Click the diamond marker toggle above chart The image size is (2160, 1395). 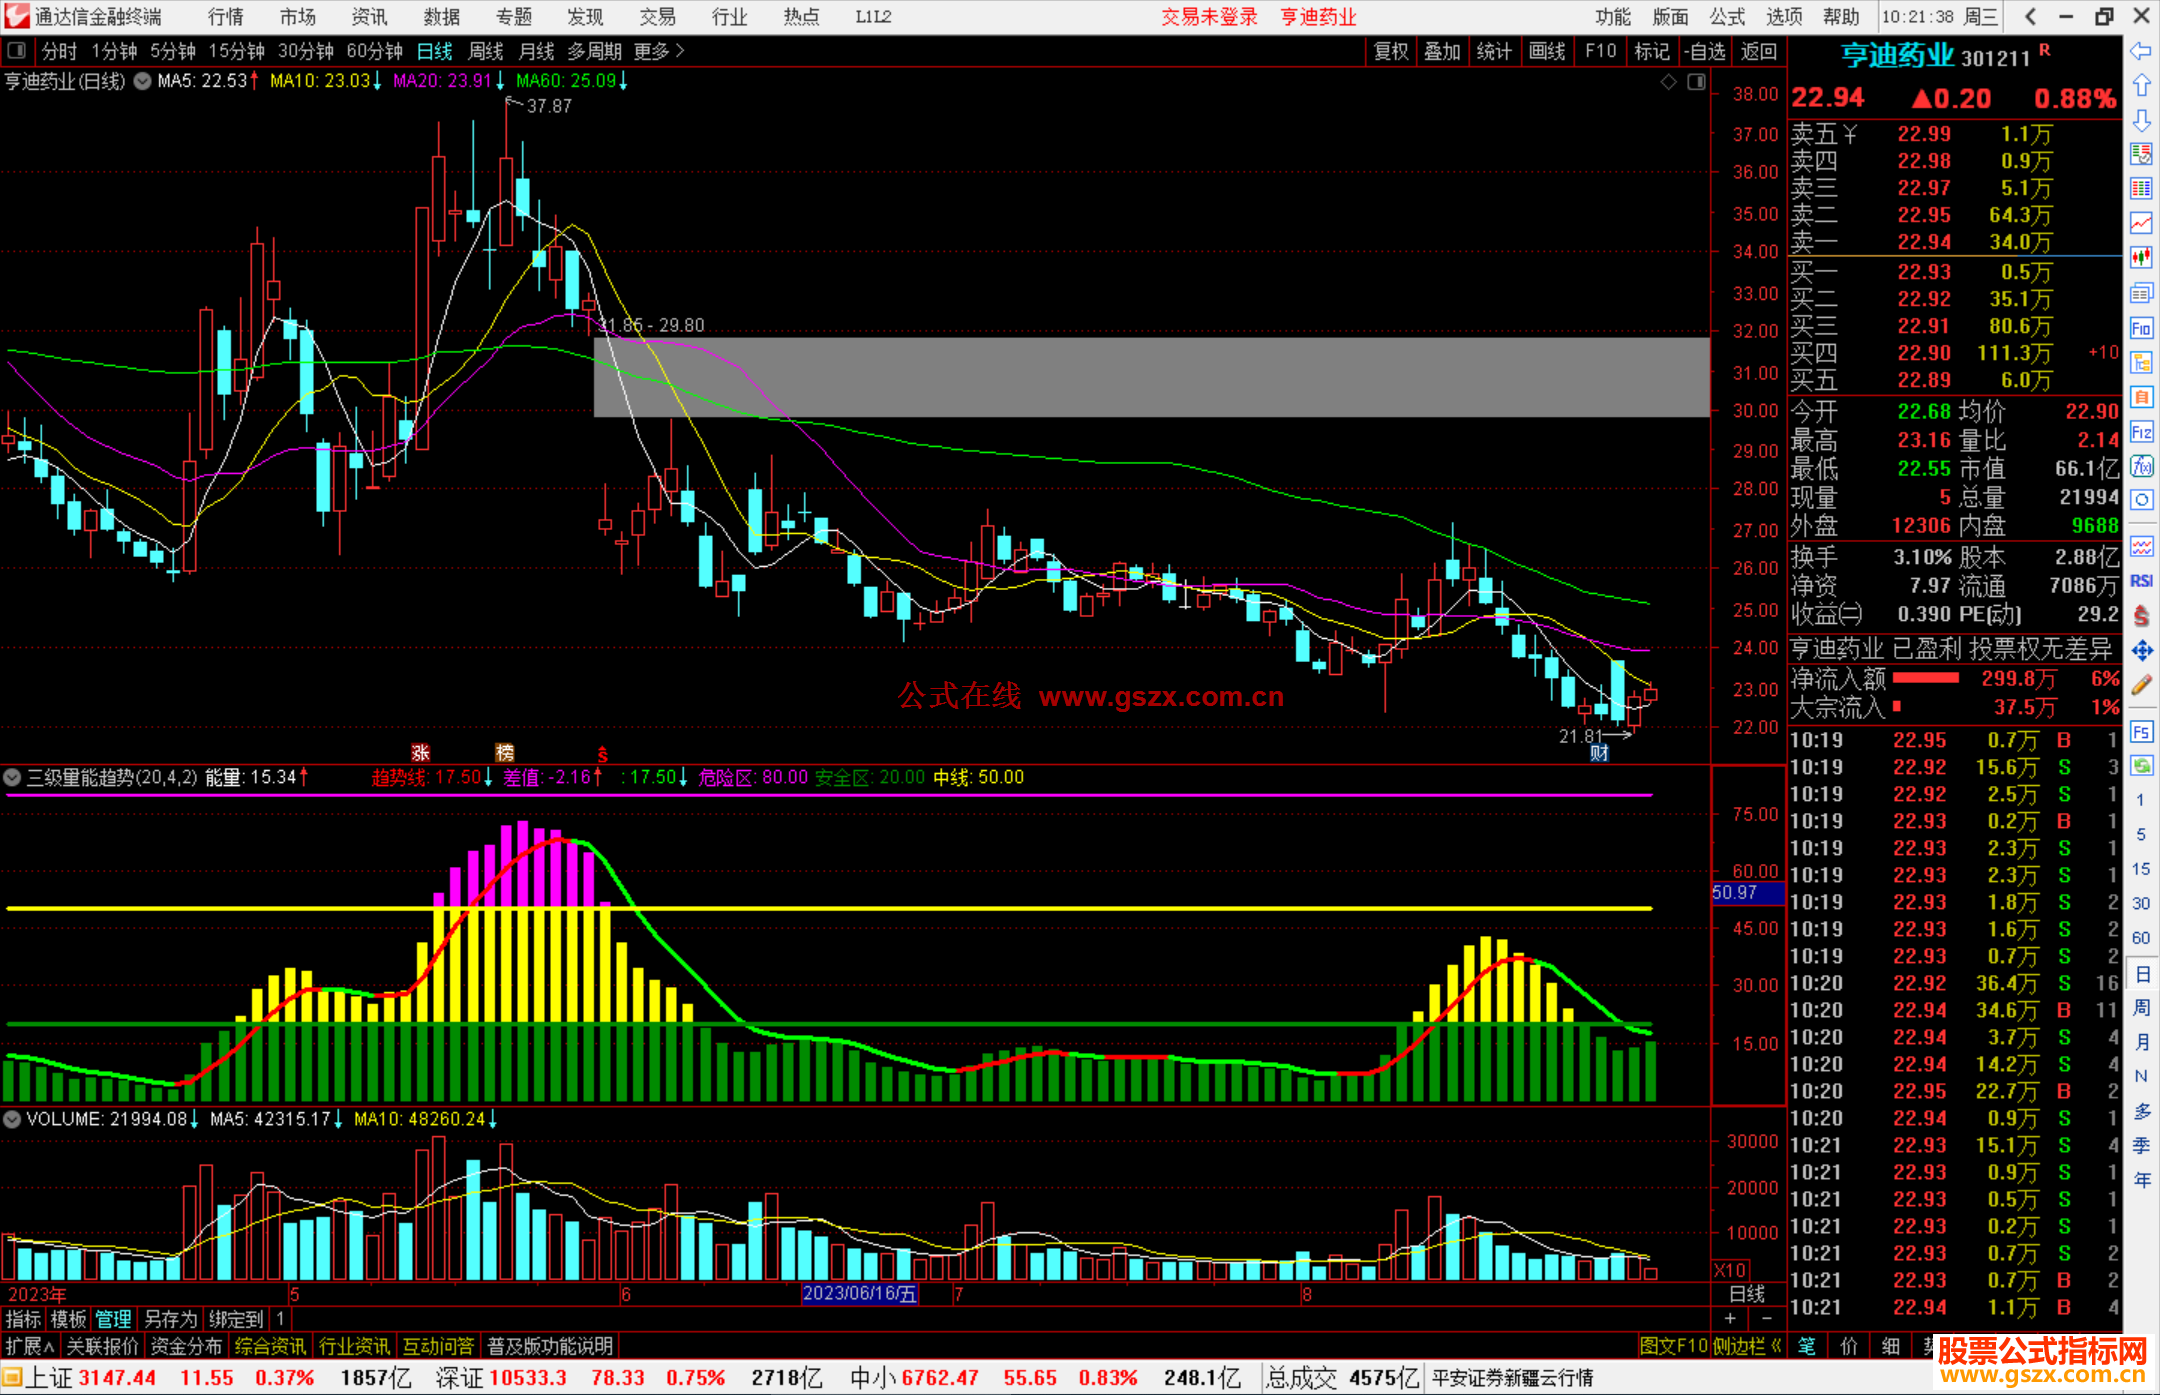[1668, 82]
